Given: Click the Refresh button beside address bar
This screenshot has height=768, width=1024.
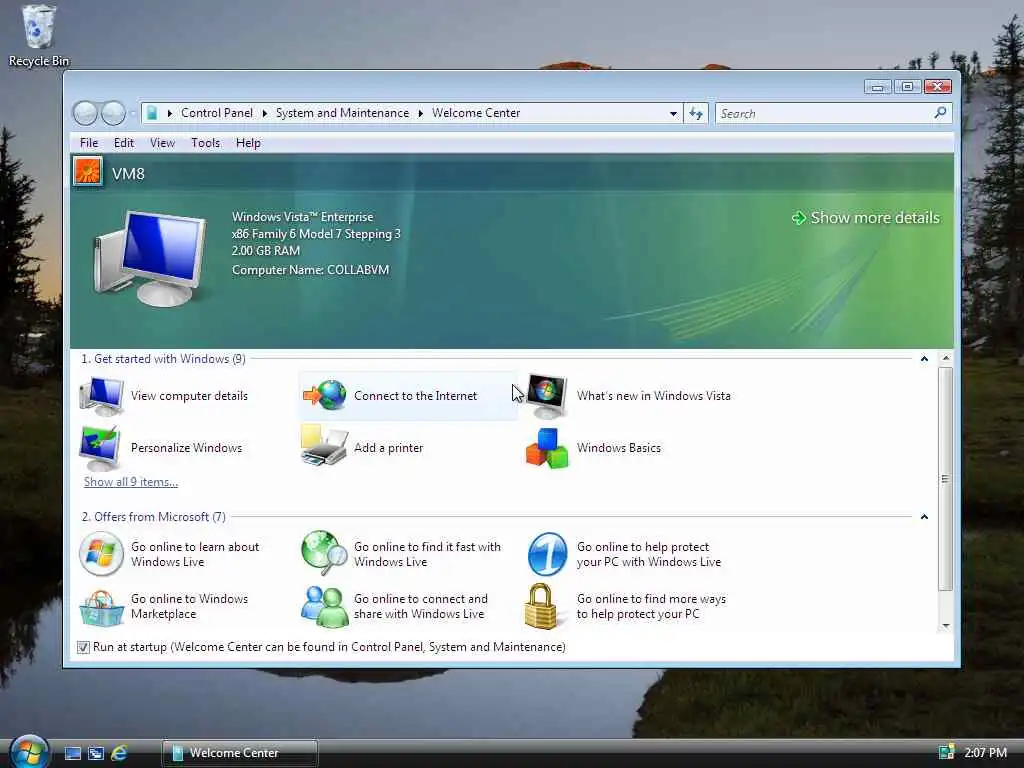Looking at the screenshot, I should coord(696,114).
